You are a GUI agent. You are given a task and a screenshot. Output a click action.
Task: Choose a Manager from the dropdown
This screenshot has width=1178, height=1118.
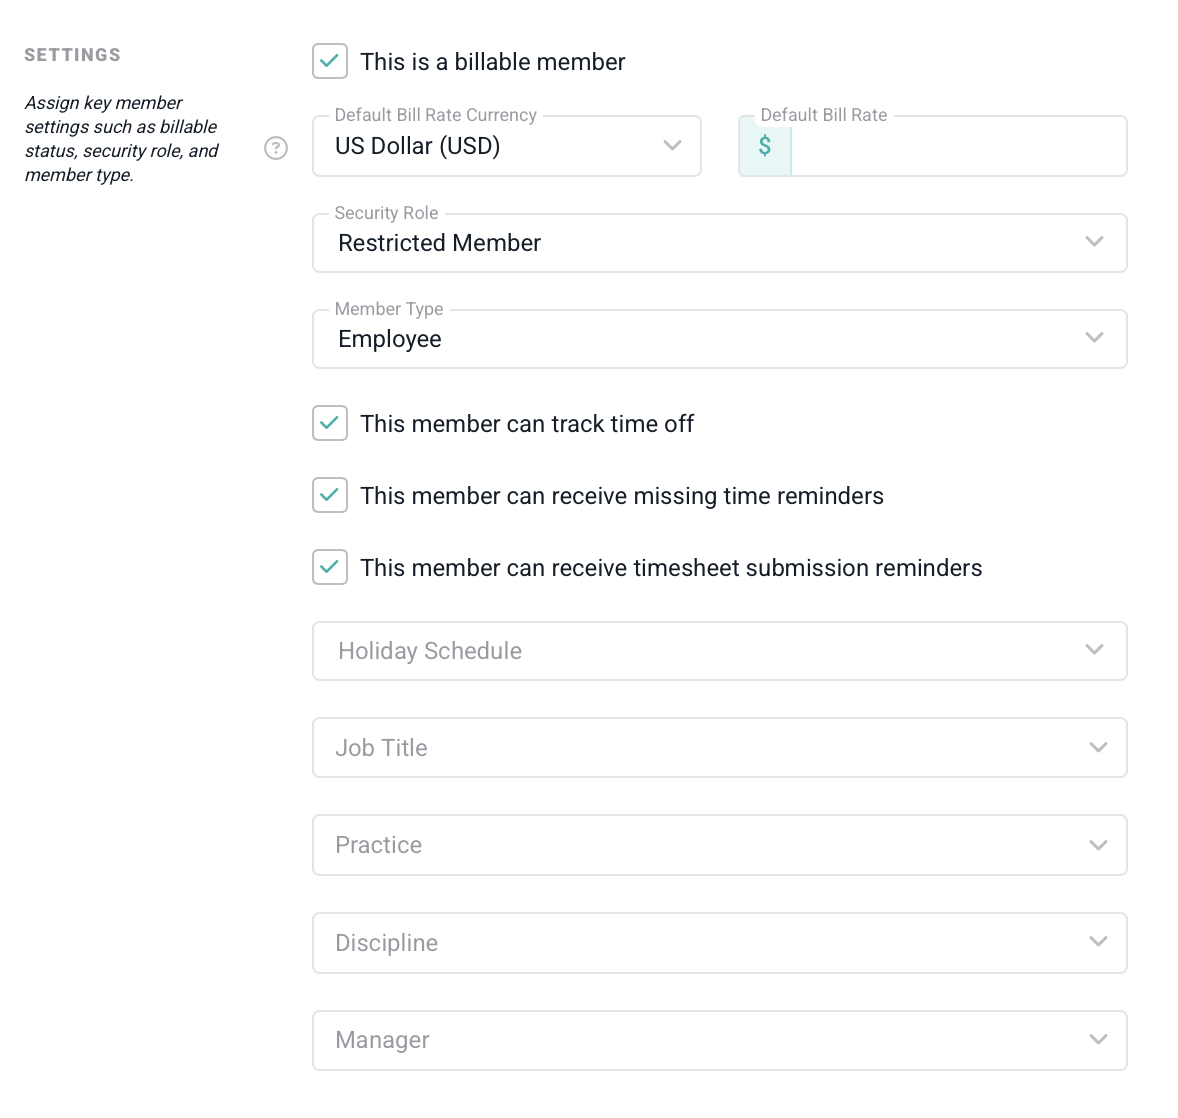point(719,1040)
